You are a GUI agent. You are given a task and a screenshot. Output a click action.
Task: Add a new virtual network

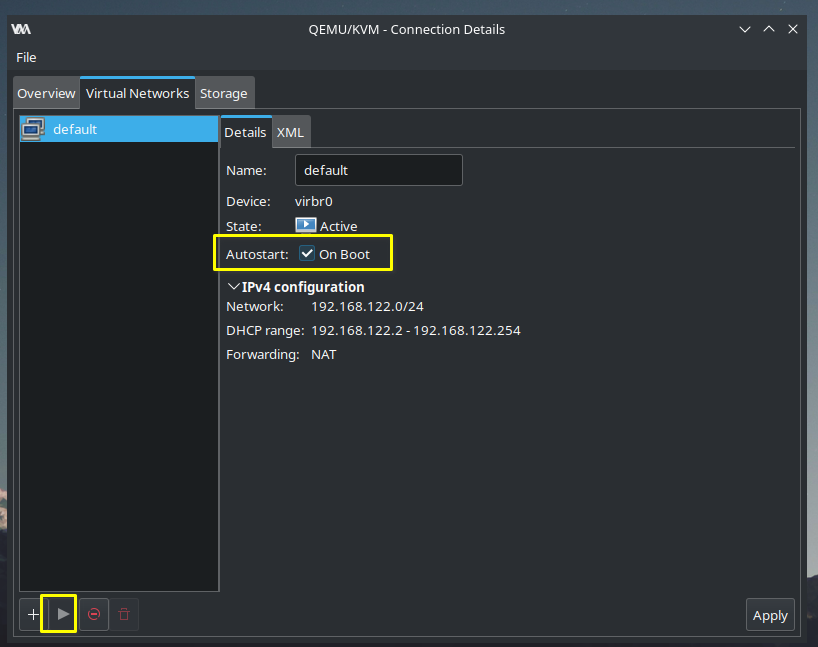(x=33, y=614)
